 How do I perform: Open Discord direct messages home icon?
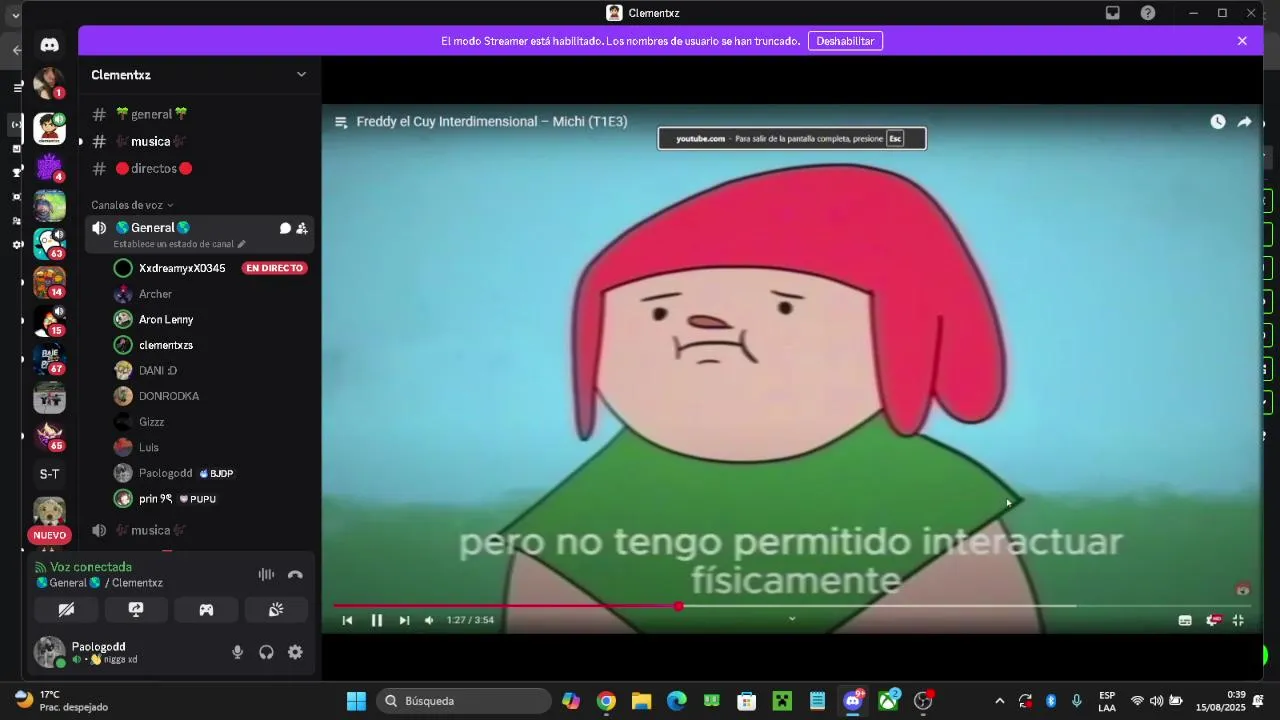point(49,45)
